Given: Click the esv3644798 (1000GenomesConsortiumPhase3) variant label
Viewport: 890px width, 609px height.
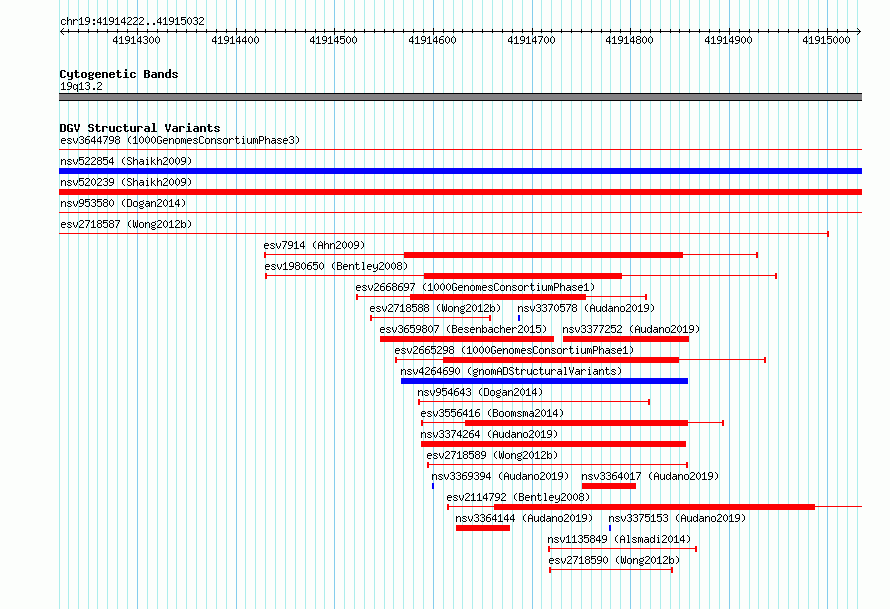Looking at the screenshot, I should pos(180,140).
